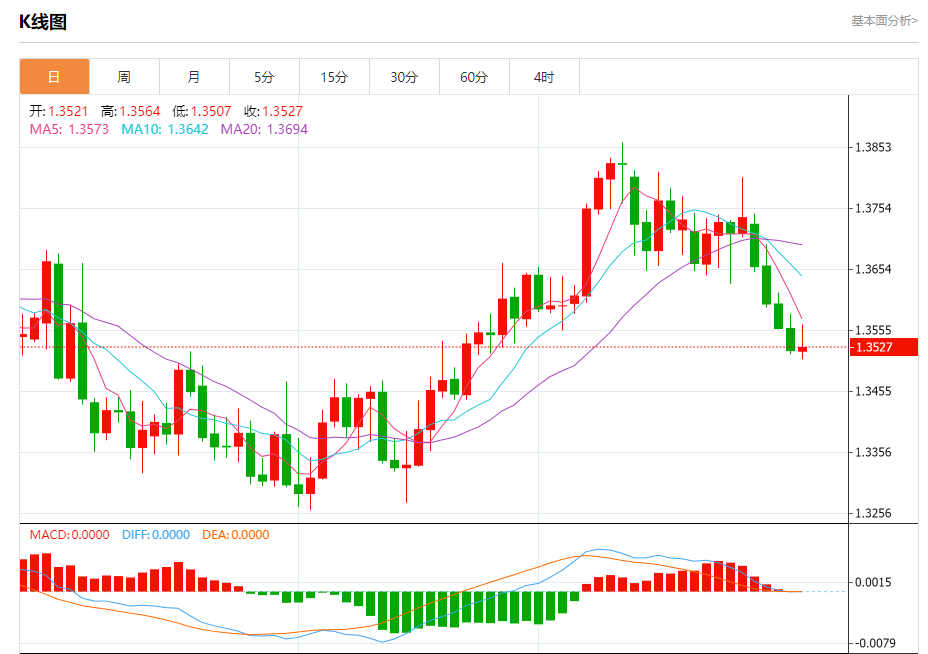This screenshot has height=654, width=928.
Task: Click the 1.3356 price axis label
Action: point(873,452)
